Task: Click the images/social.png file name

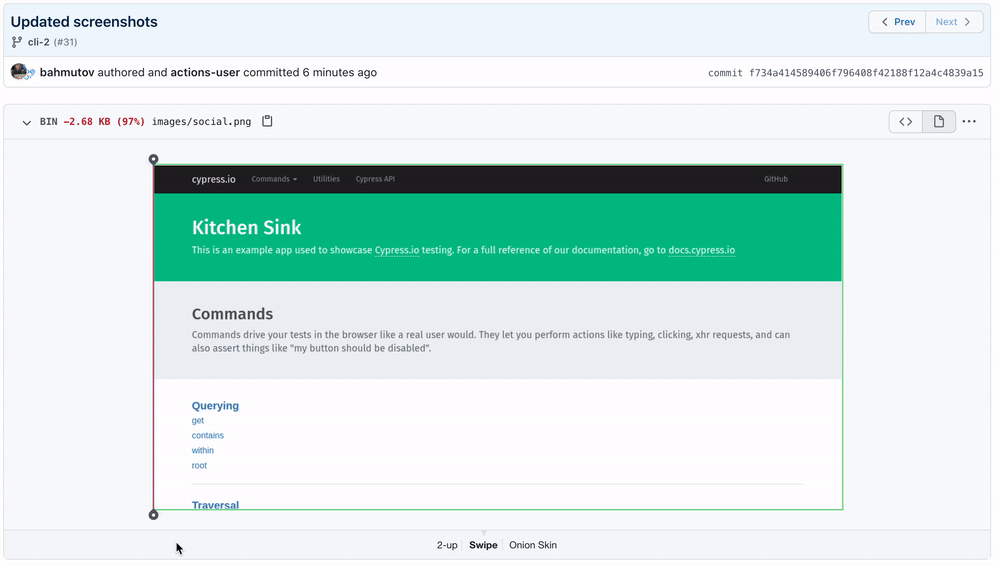Action: click(x=202, y=122)
